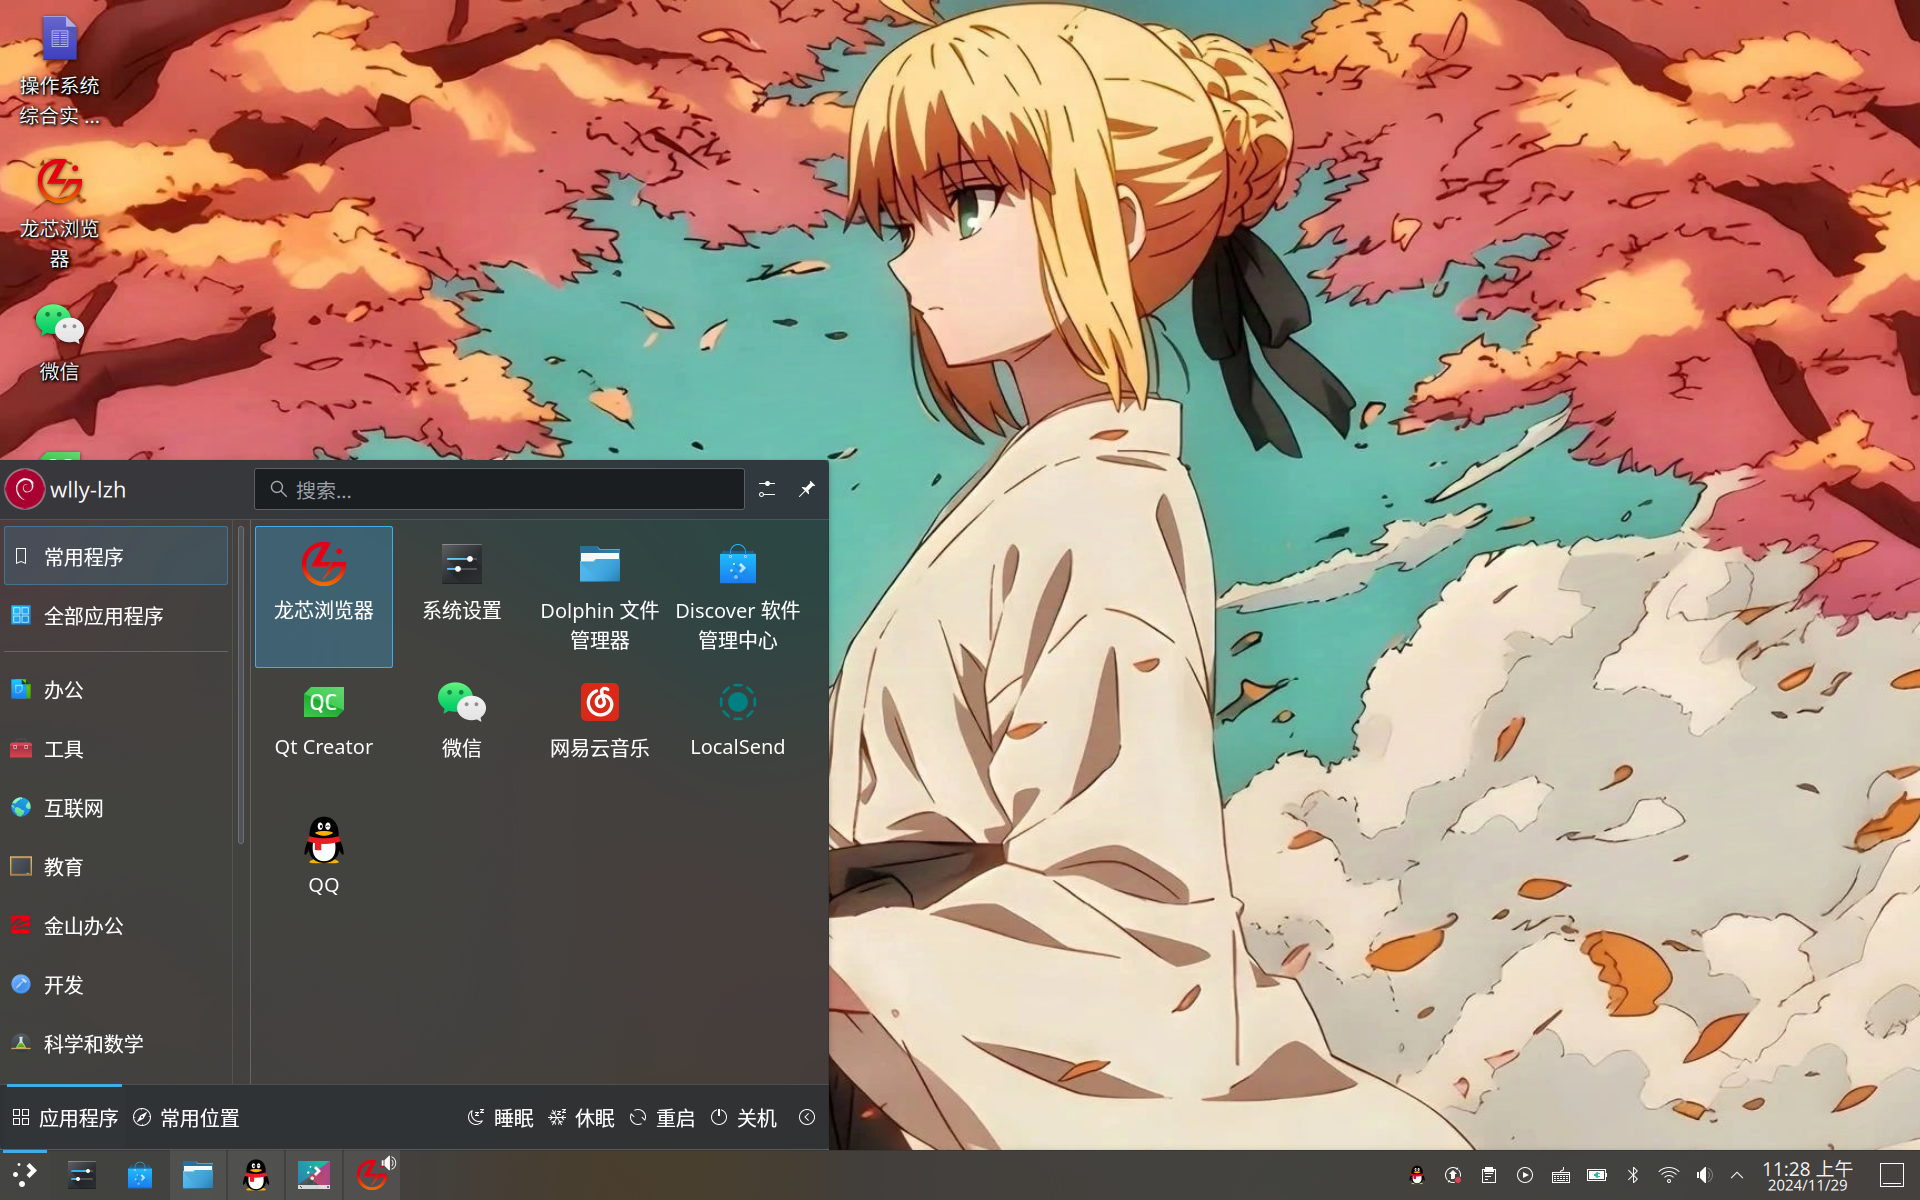Pin the launcher open with the pin icon
The width and height of the screenshot is (1920, 1200).
[x=806, y=489]
